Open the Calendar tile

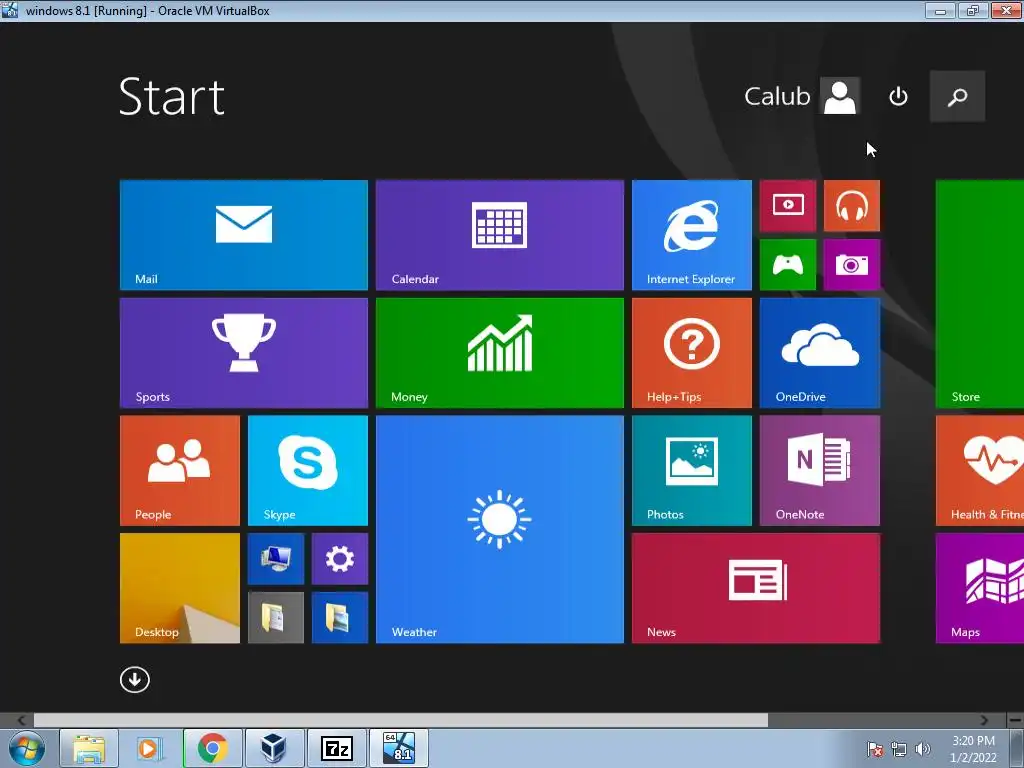point(500,235)
